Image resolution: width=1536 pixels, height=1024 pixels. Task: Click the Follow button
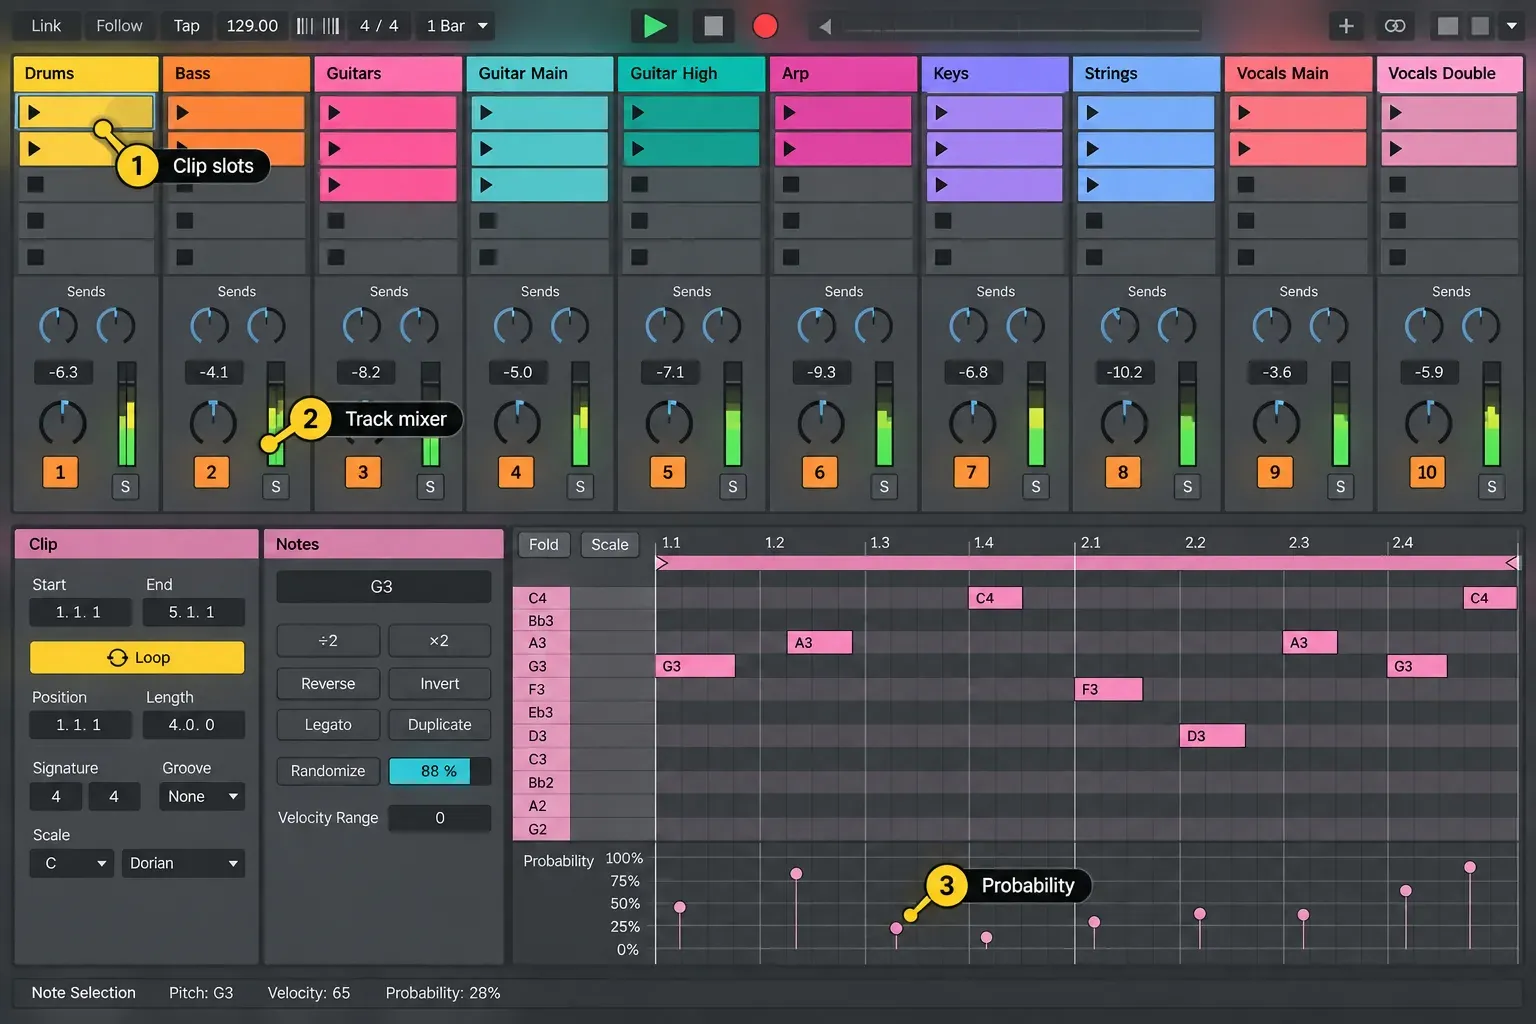(119, 26)
